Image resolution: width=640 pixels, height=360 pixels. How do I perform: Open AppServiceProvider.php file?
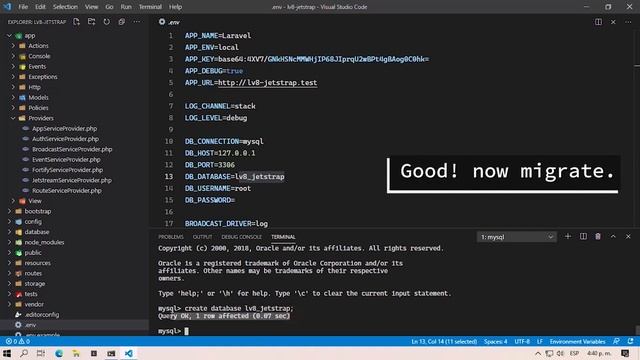coord(64,129)
